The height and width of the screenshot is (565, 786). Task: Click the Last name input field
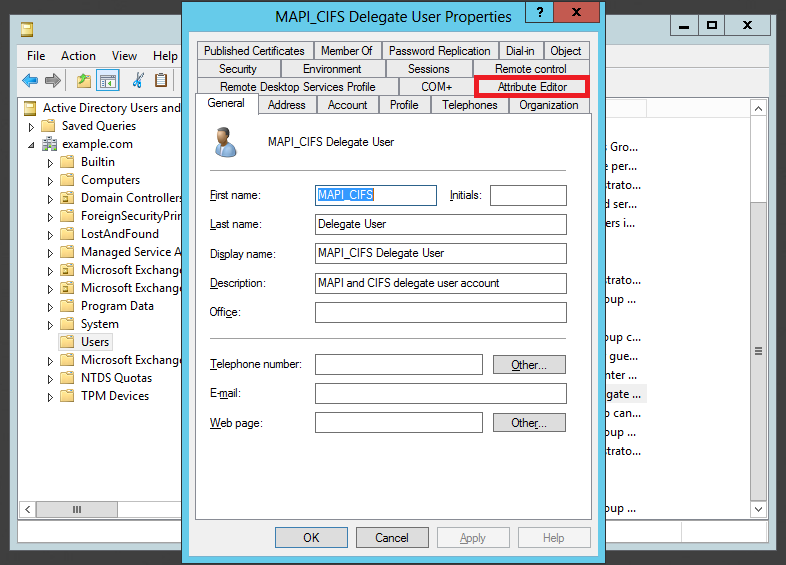(x=441, y=224)
